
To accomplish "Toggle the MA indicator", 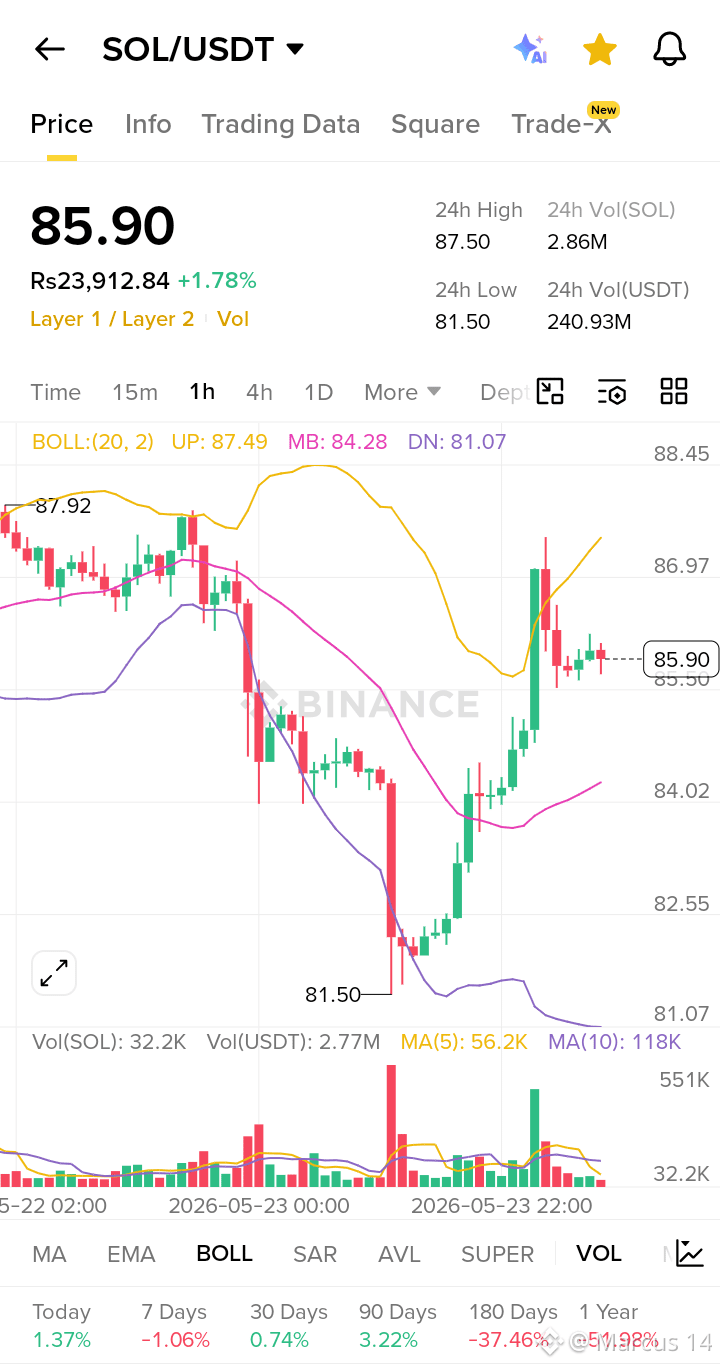I will point(50,1254).
